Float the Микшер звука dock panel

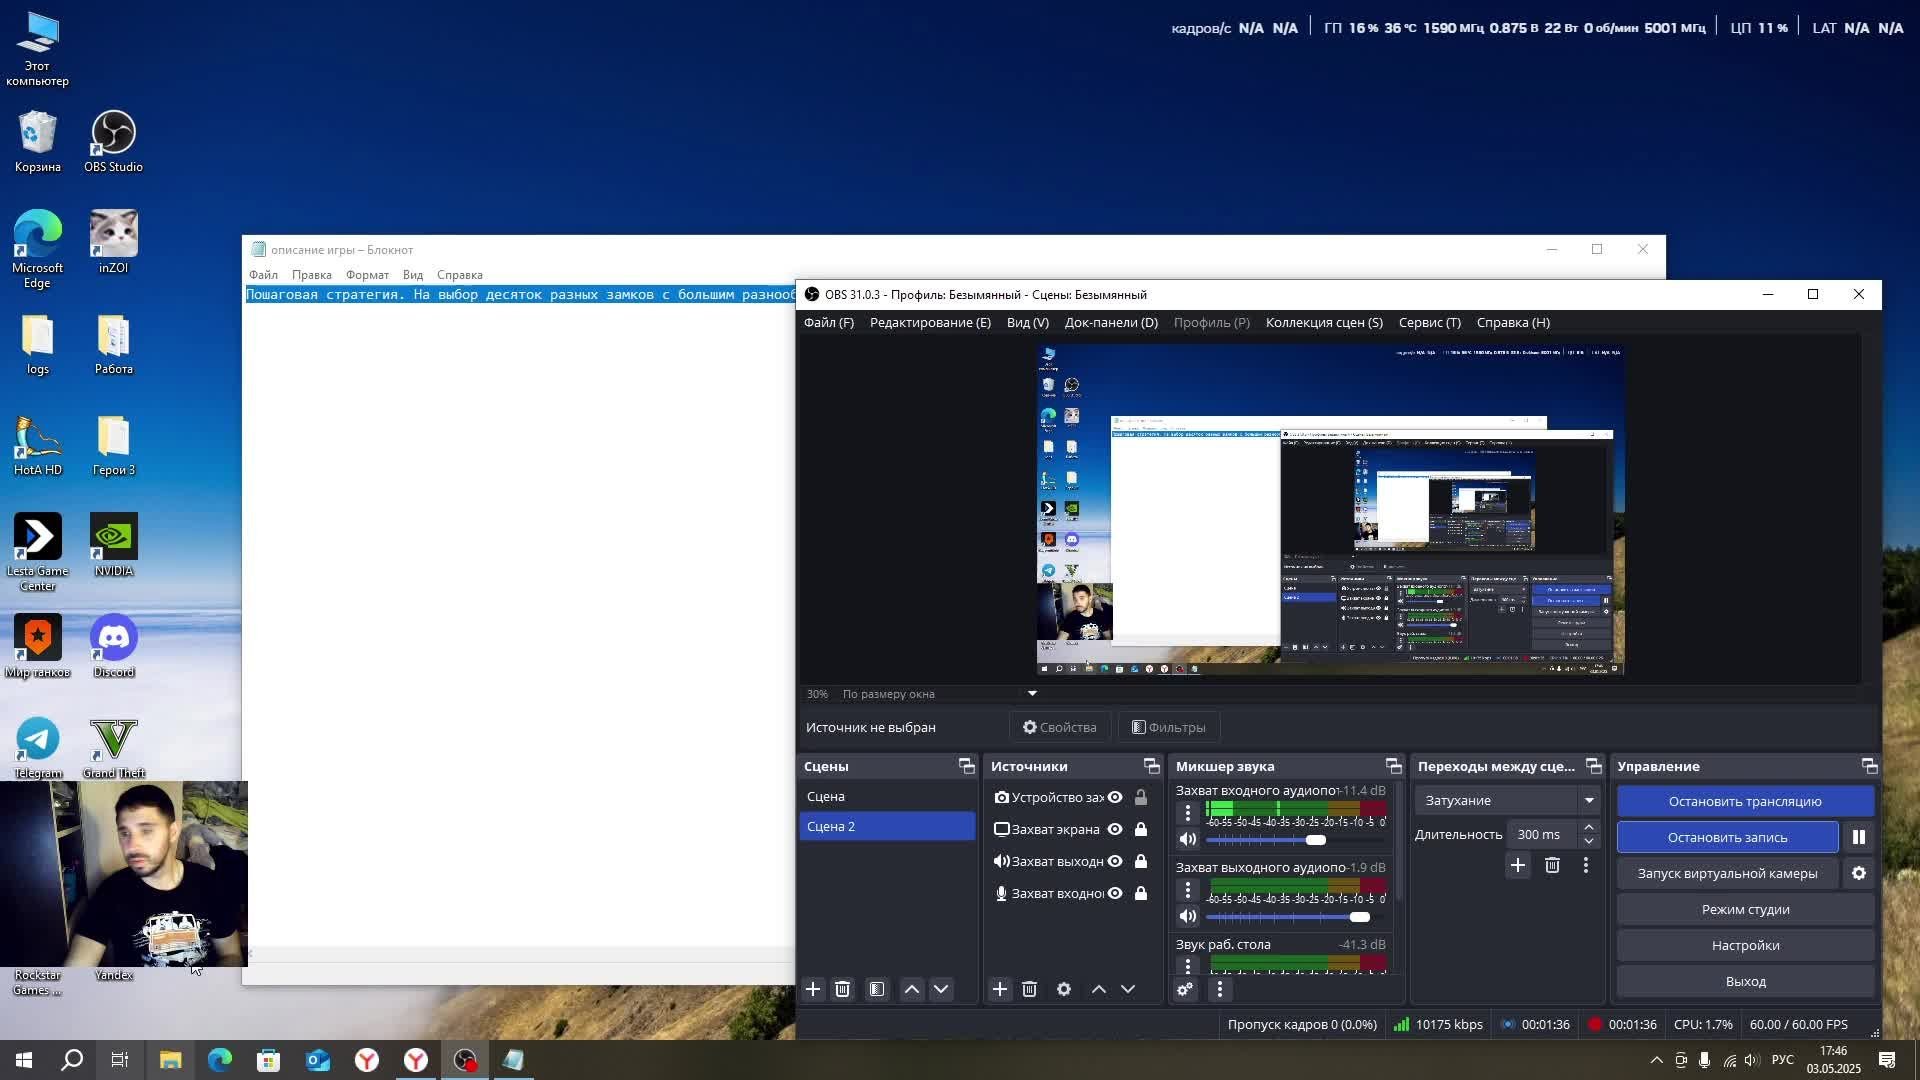tap(1393, 766)
